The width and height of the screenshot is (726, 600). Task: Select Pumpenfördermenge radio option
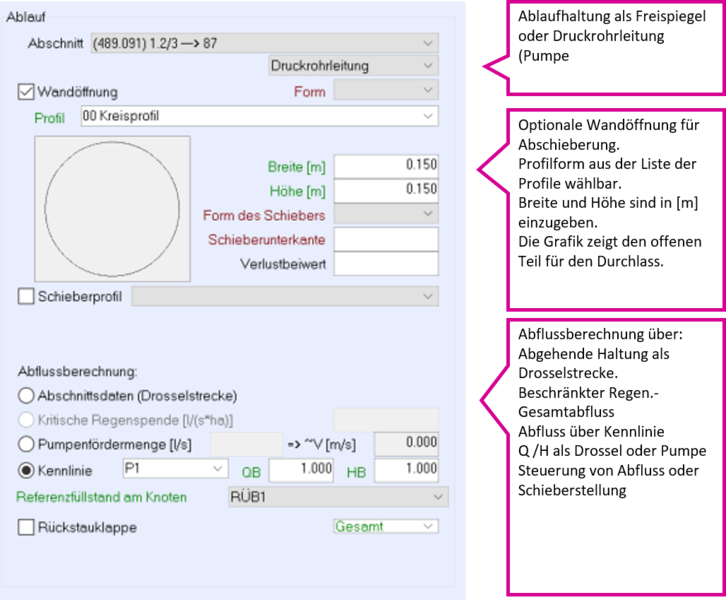click(x=27, y=443)
